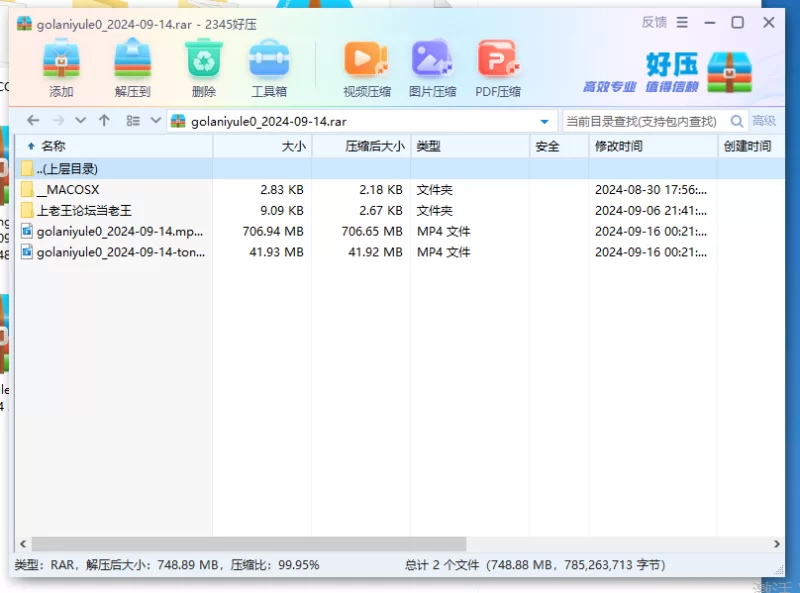Open the hamburger main menu icon
Viewport: 800px width, 593px height.
[x=682, y=22]
